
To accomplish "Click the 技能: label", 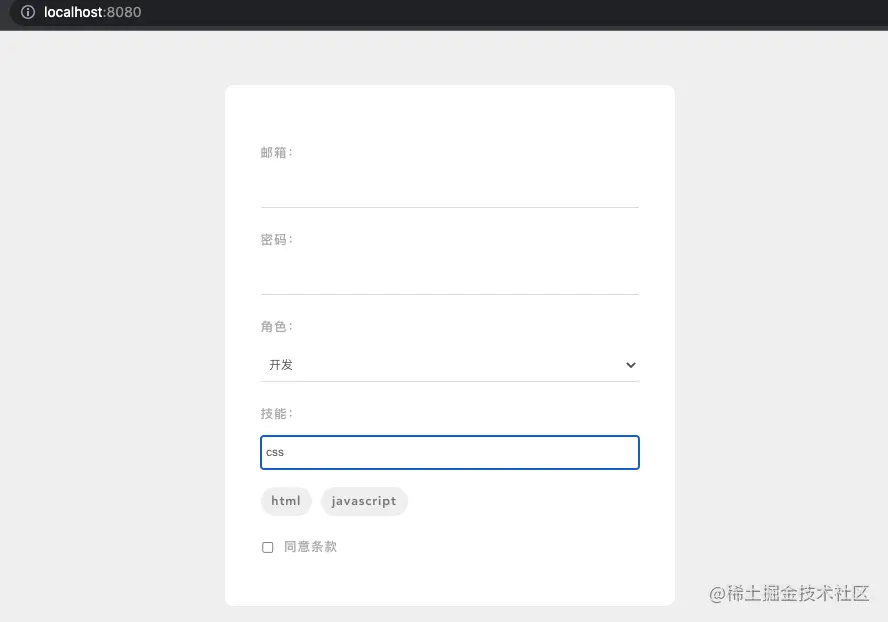I will point(276,414).
